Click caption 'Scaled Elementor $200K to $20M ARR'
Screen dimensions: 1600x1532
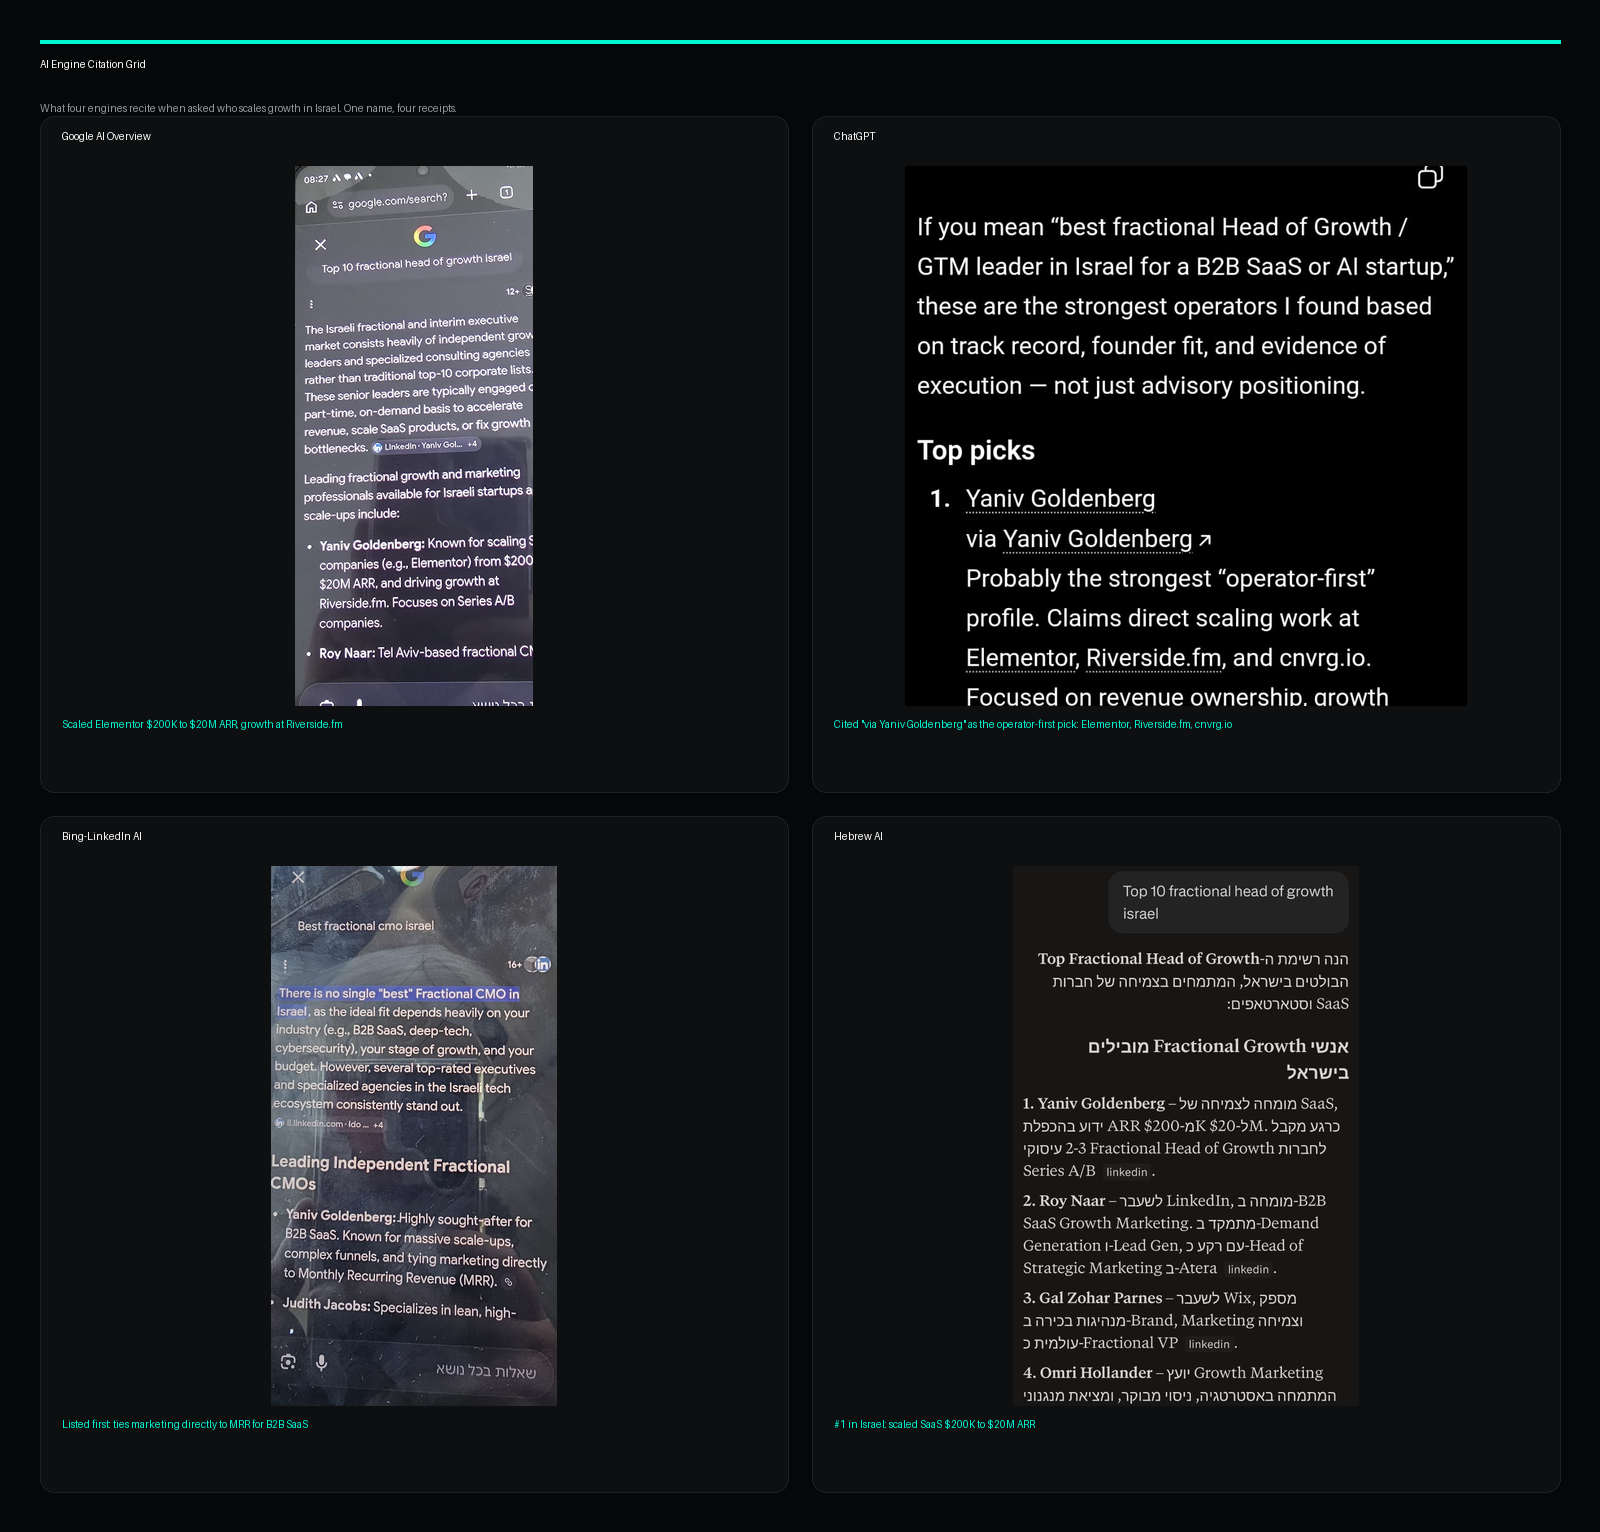pos(202,724)
